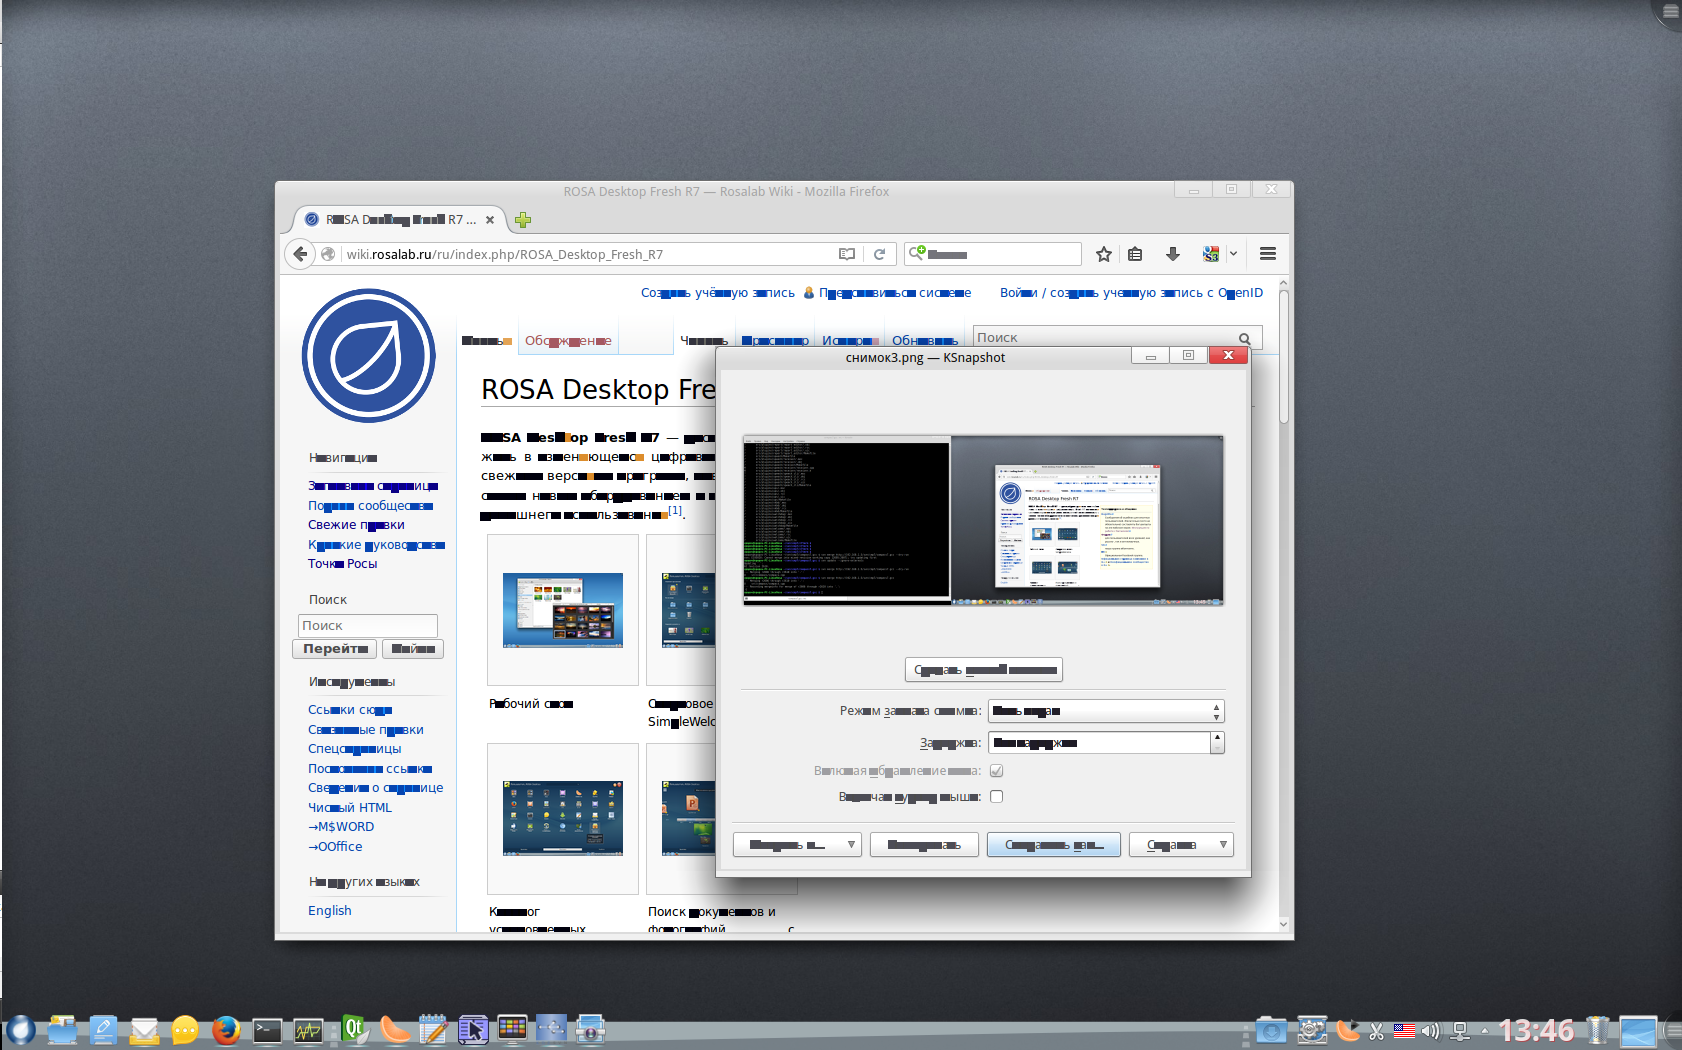Toggle Reader View icon in the address bar
This screenshot has height=1050, width=1682.
click(x=847, y=254)
